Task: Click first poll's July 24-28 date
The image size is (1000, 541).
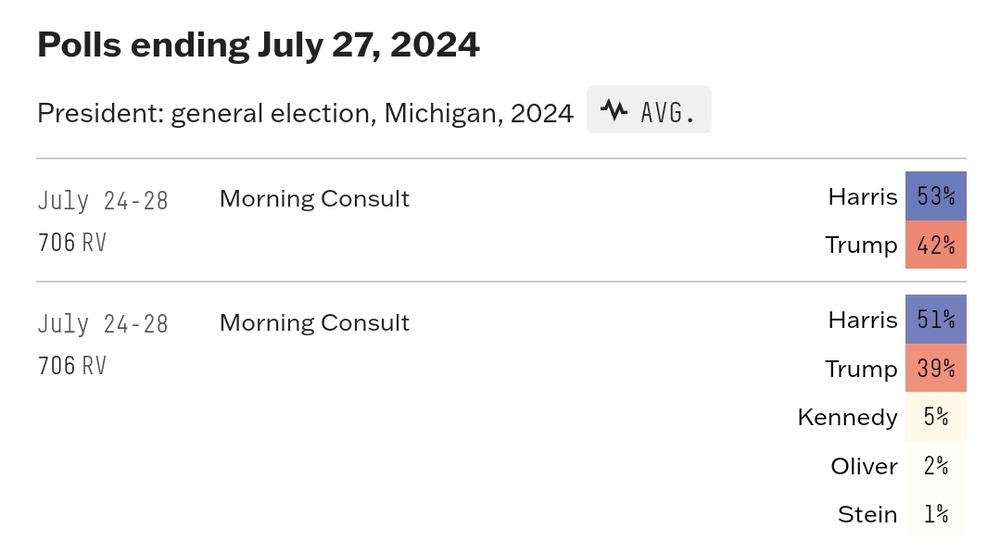Action: pyautogui.click(x=103, y=200)
